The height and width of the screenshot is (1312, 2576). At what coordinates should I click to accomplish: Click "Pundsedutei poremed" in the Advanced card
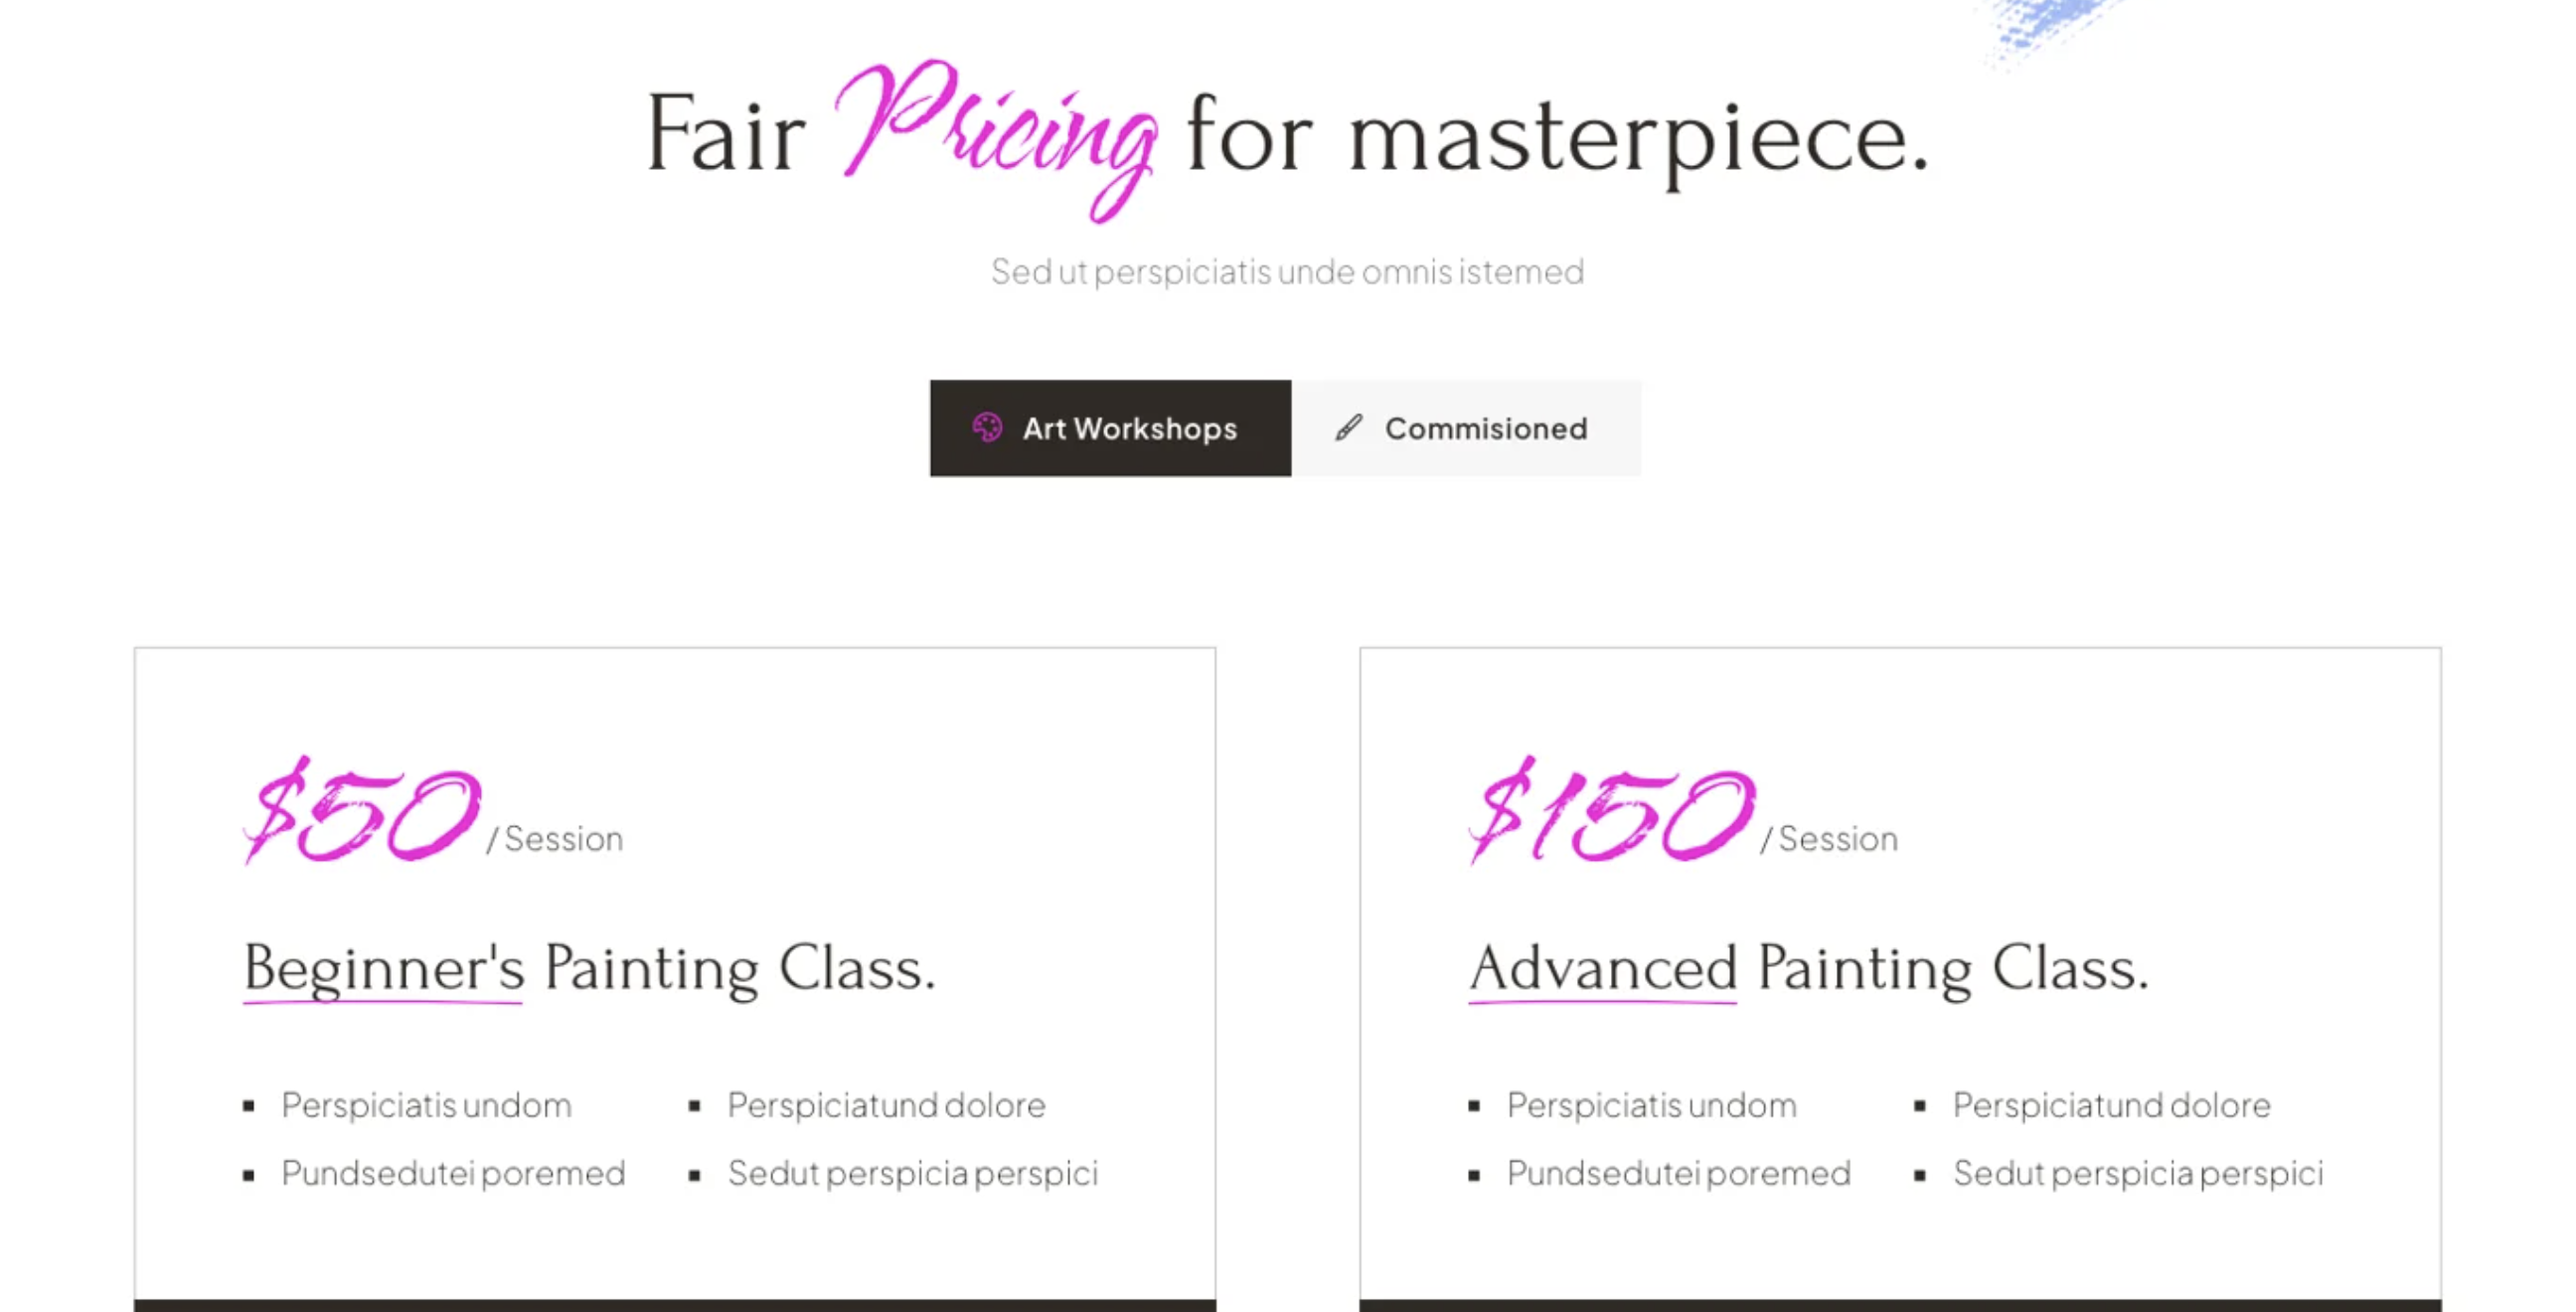(1678, 1173)
